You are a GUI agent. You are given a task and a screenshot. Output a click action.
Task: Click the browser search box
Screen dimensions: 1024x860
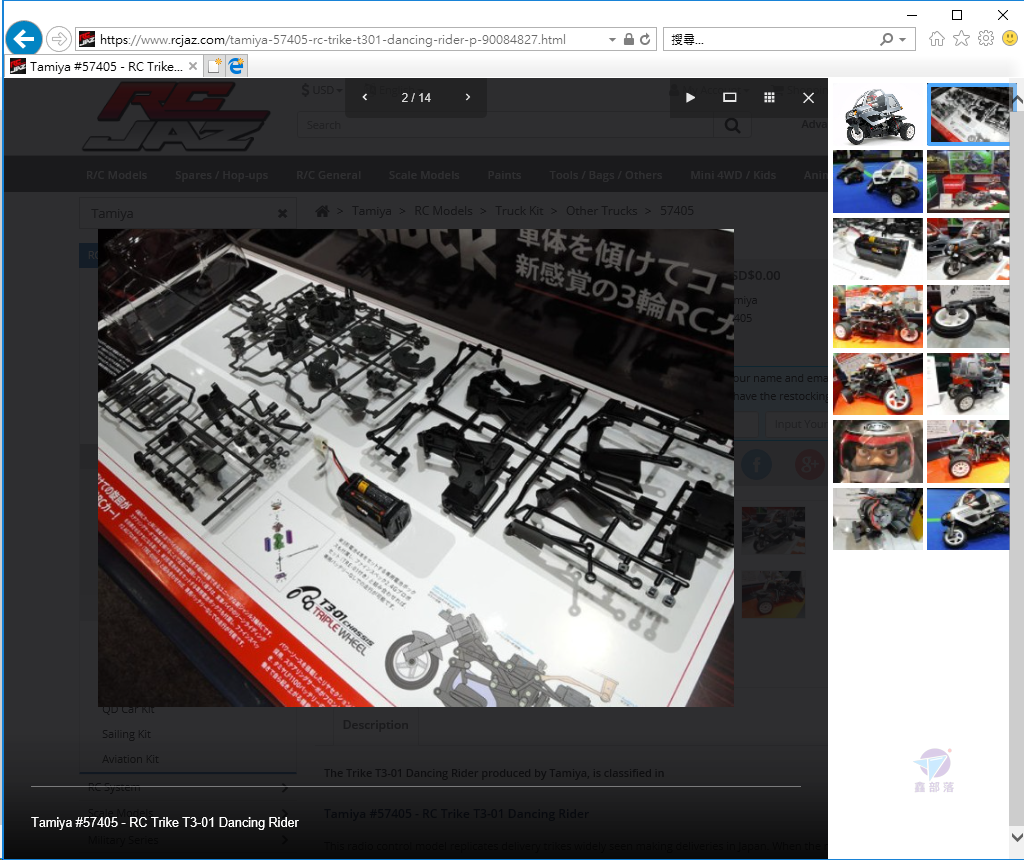click(771, 40)
